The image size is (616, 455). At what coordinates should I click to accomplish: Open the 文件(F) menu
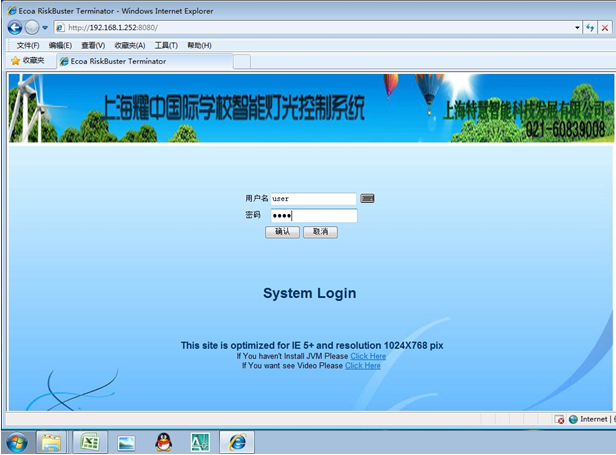click(x=28, y=45)
